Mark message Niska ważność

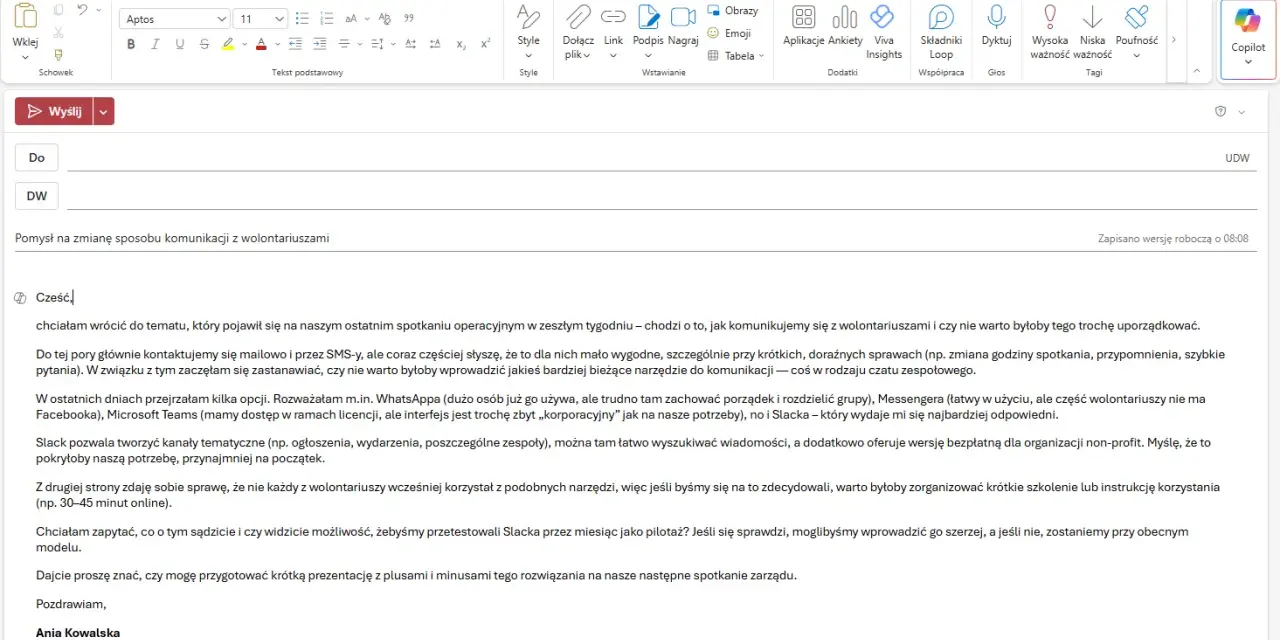coord(1092,31)
